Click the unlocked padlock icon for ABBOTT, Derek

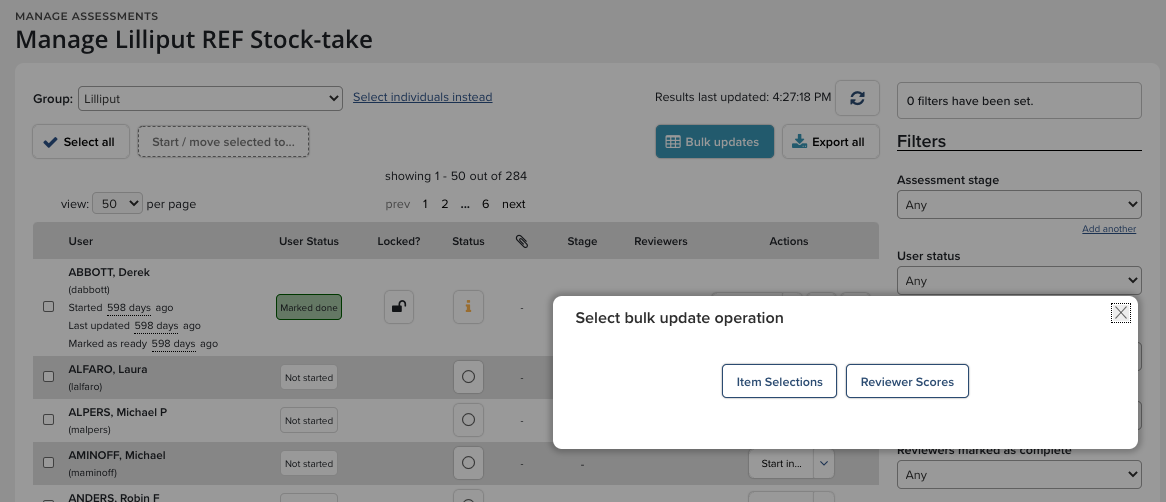(x=399, y=307)
